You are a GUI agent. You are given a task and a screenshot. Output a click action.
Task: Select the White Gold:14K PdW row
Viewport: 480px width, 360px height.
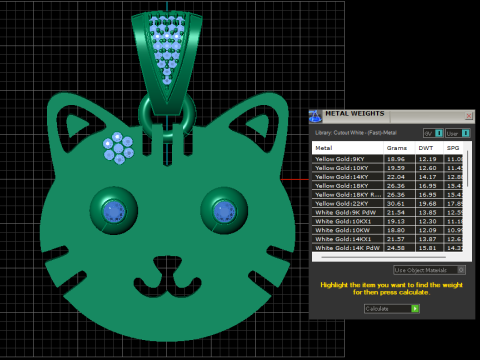(x=388, y=248)
